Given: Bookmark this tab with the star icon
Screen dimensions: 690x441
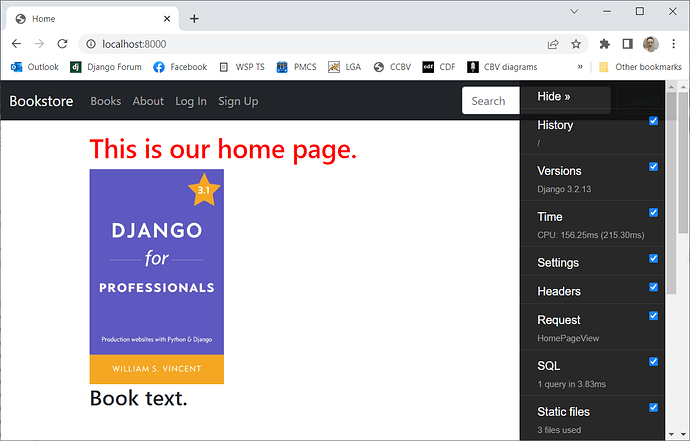Looking at the screenshot, I should (576, 44).
